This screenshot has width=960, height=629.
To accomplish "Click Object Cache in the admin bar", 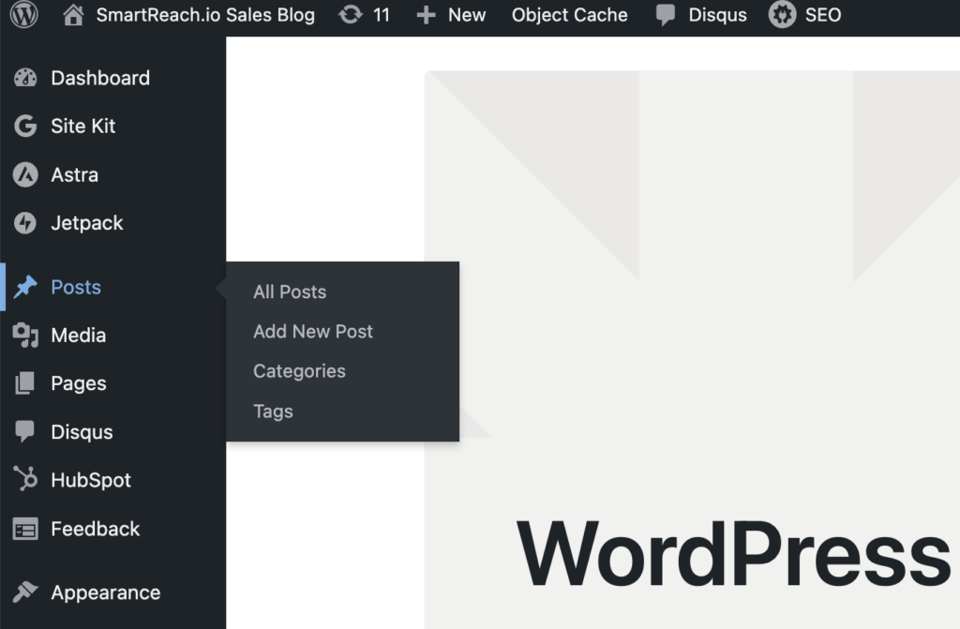I will click(x=569, y=15).
